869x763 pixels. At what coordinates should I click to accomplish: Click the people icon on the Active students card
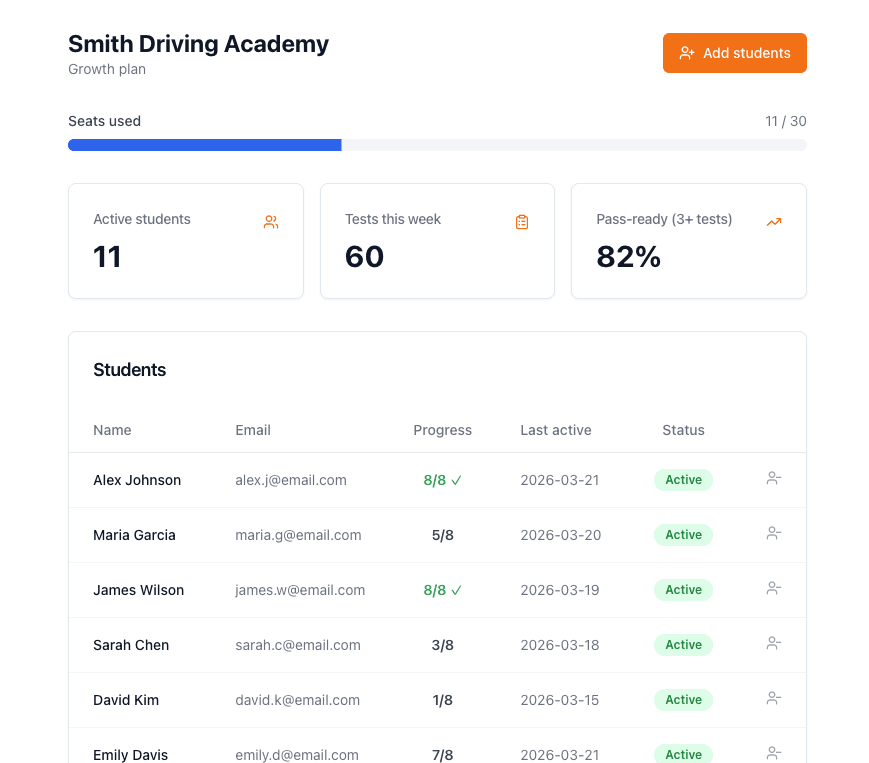click(270, 222)
